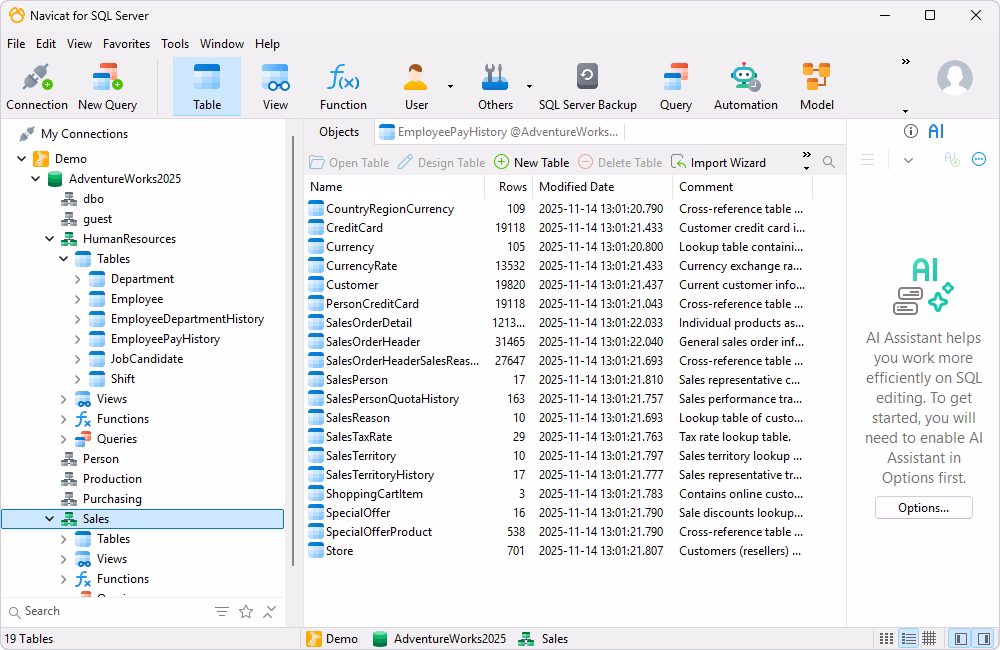Expand the JobCandidate table node

(78, 358)
